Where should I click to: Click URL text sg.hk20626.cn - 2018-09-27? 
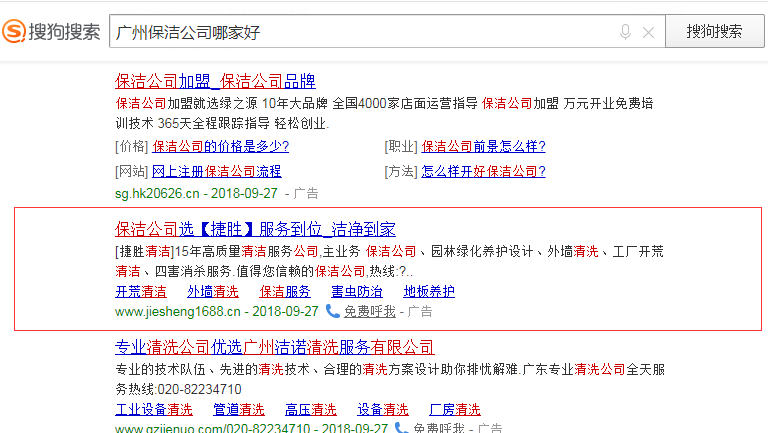coord(196,193)
